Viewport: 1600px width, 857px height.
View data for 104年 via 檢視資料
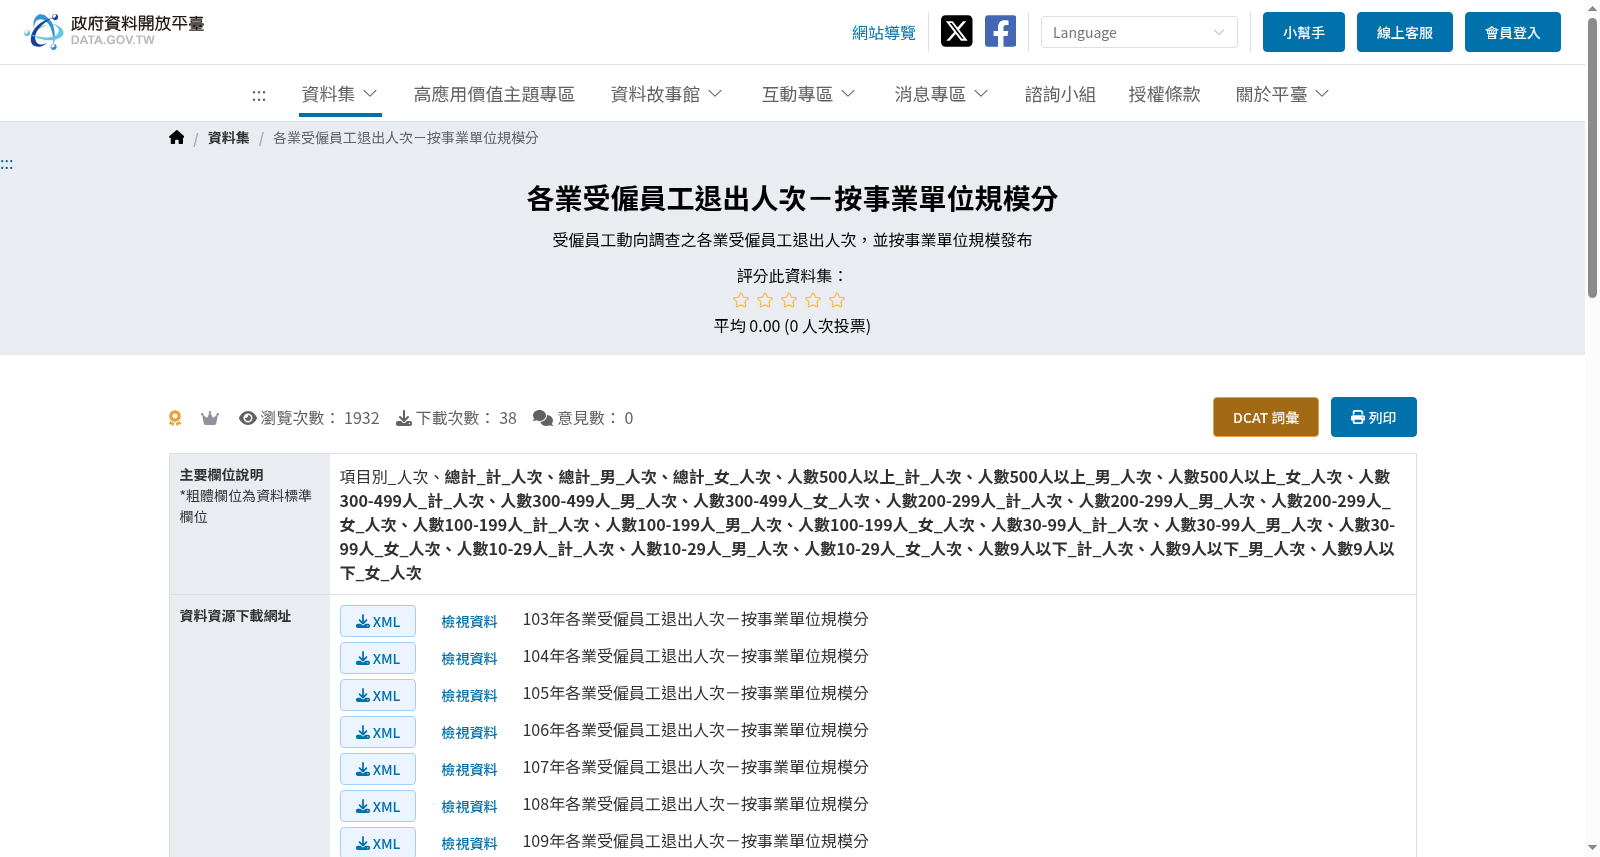[x=469, y=658]
